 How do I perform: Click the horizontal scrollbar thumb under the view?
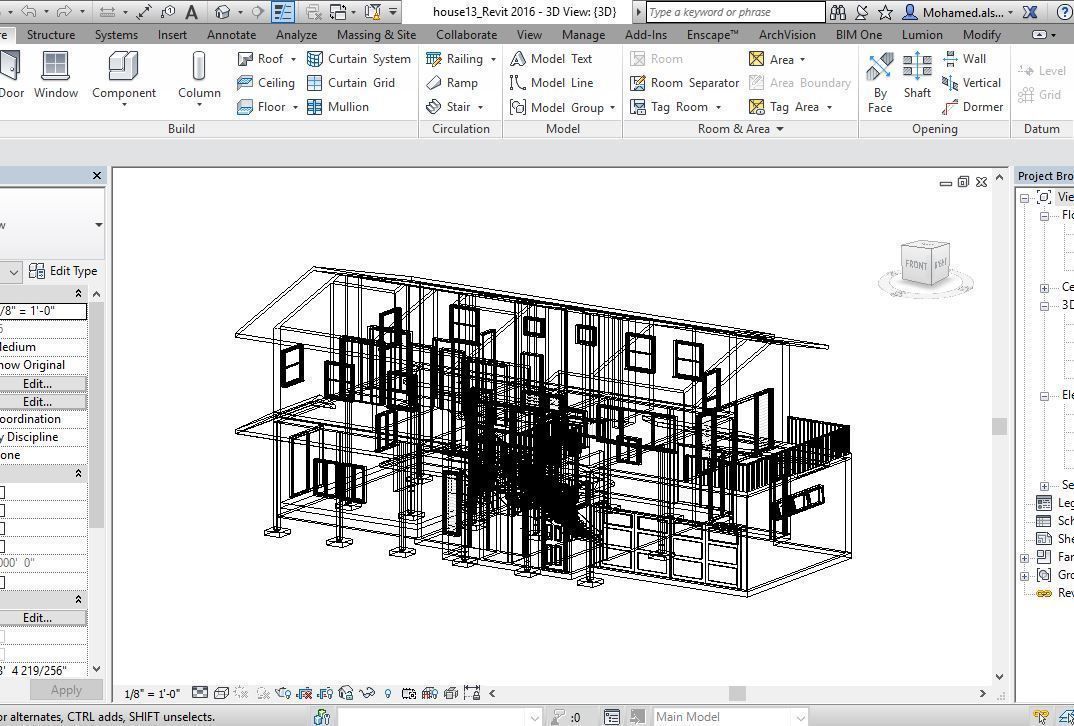point(737,693)
